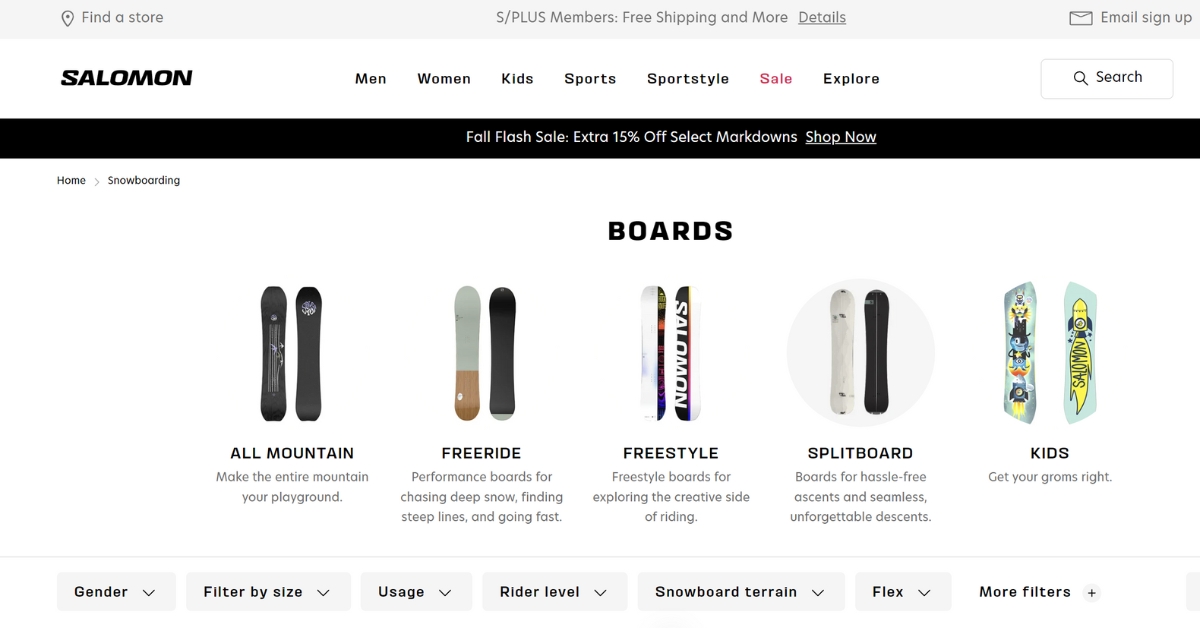Click the search magnifier icon
This screenshot has height=628, width=1200.
[x=1080, y=78]
